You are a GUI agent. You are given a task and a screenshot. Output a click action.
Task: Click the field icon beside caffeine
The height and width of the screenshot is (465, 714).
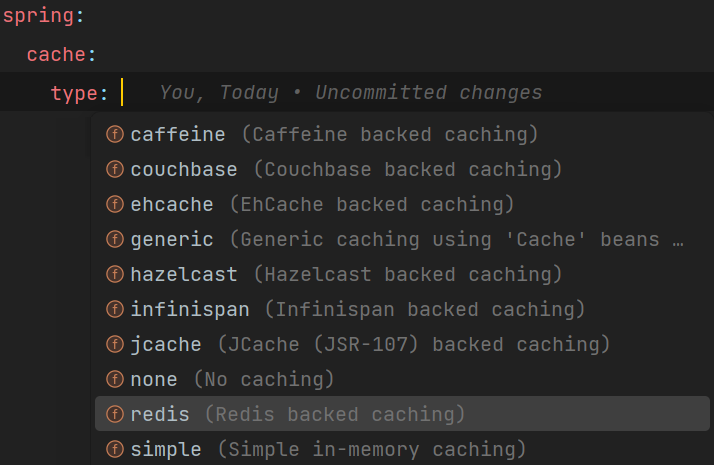[x=115, y=135]
